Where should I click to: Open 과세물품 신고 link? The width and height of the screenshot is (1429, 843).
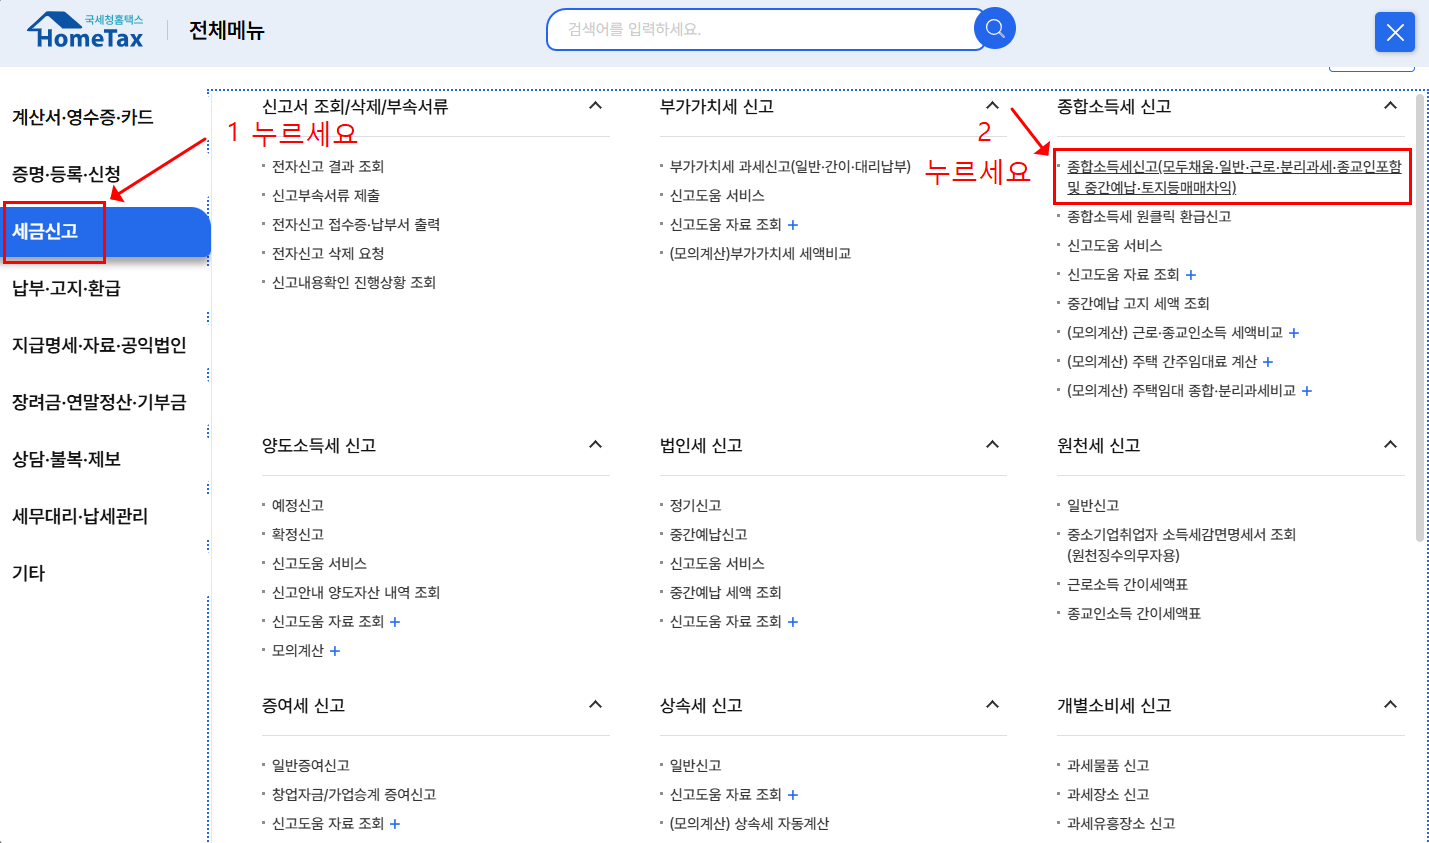[1108, 766]
